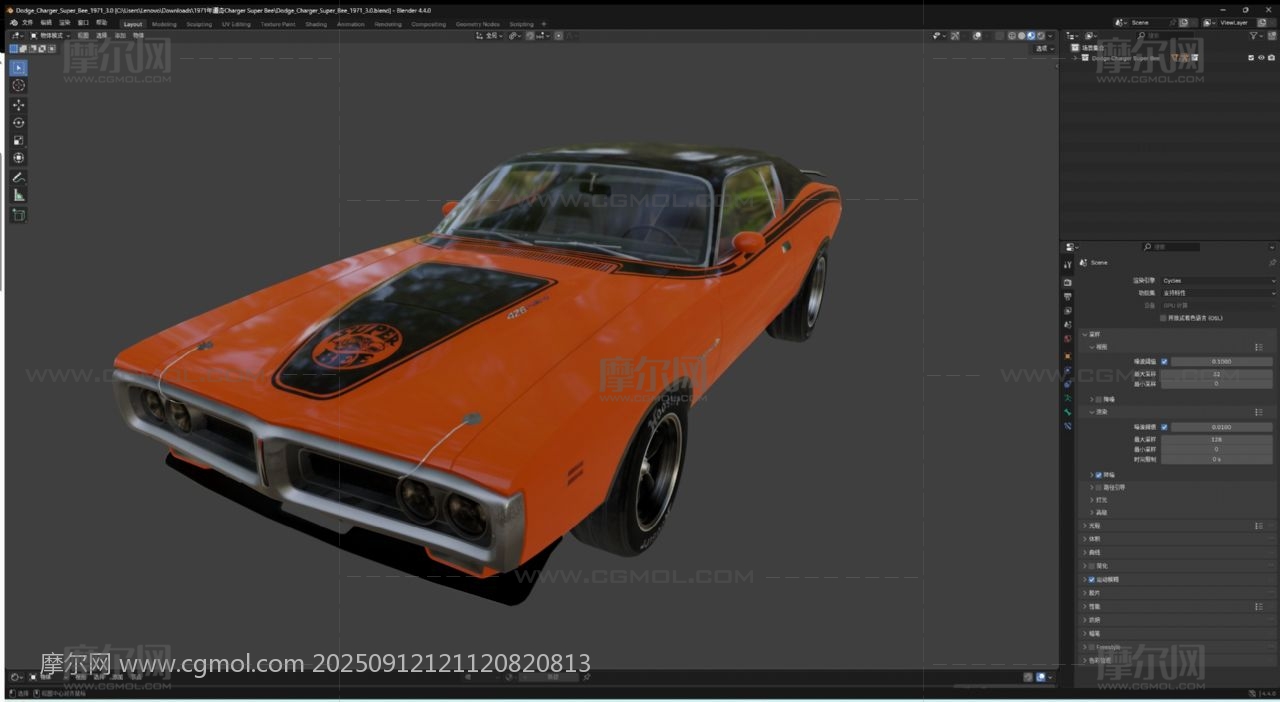Open the render engine Cycles dropdown
The image size is (1280, 702).
pos(1218,281)
